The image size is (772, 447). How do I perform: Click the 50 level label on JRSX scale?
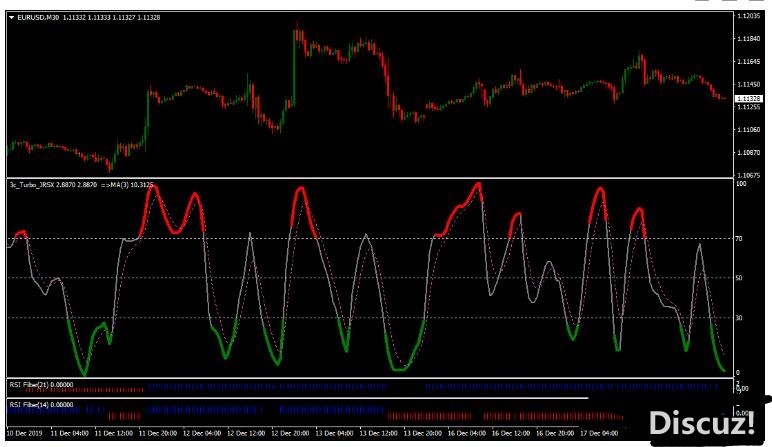point(739,278)
